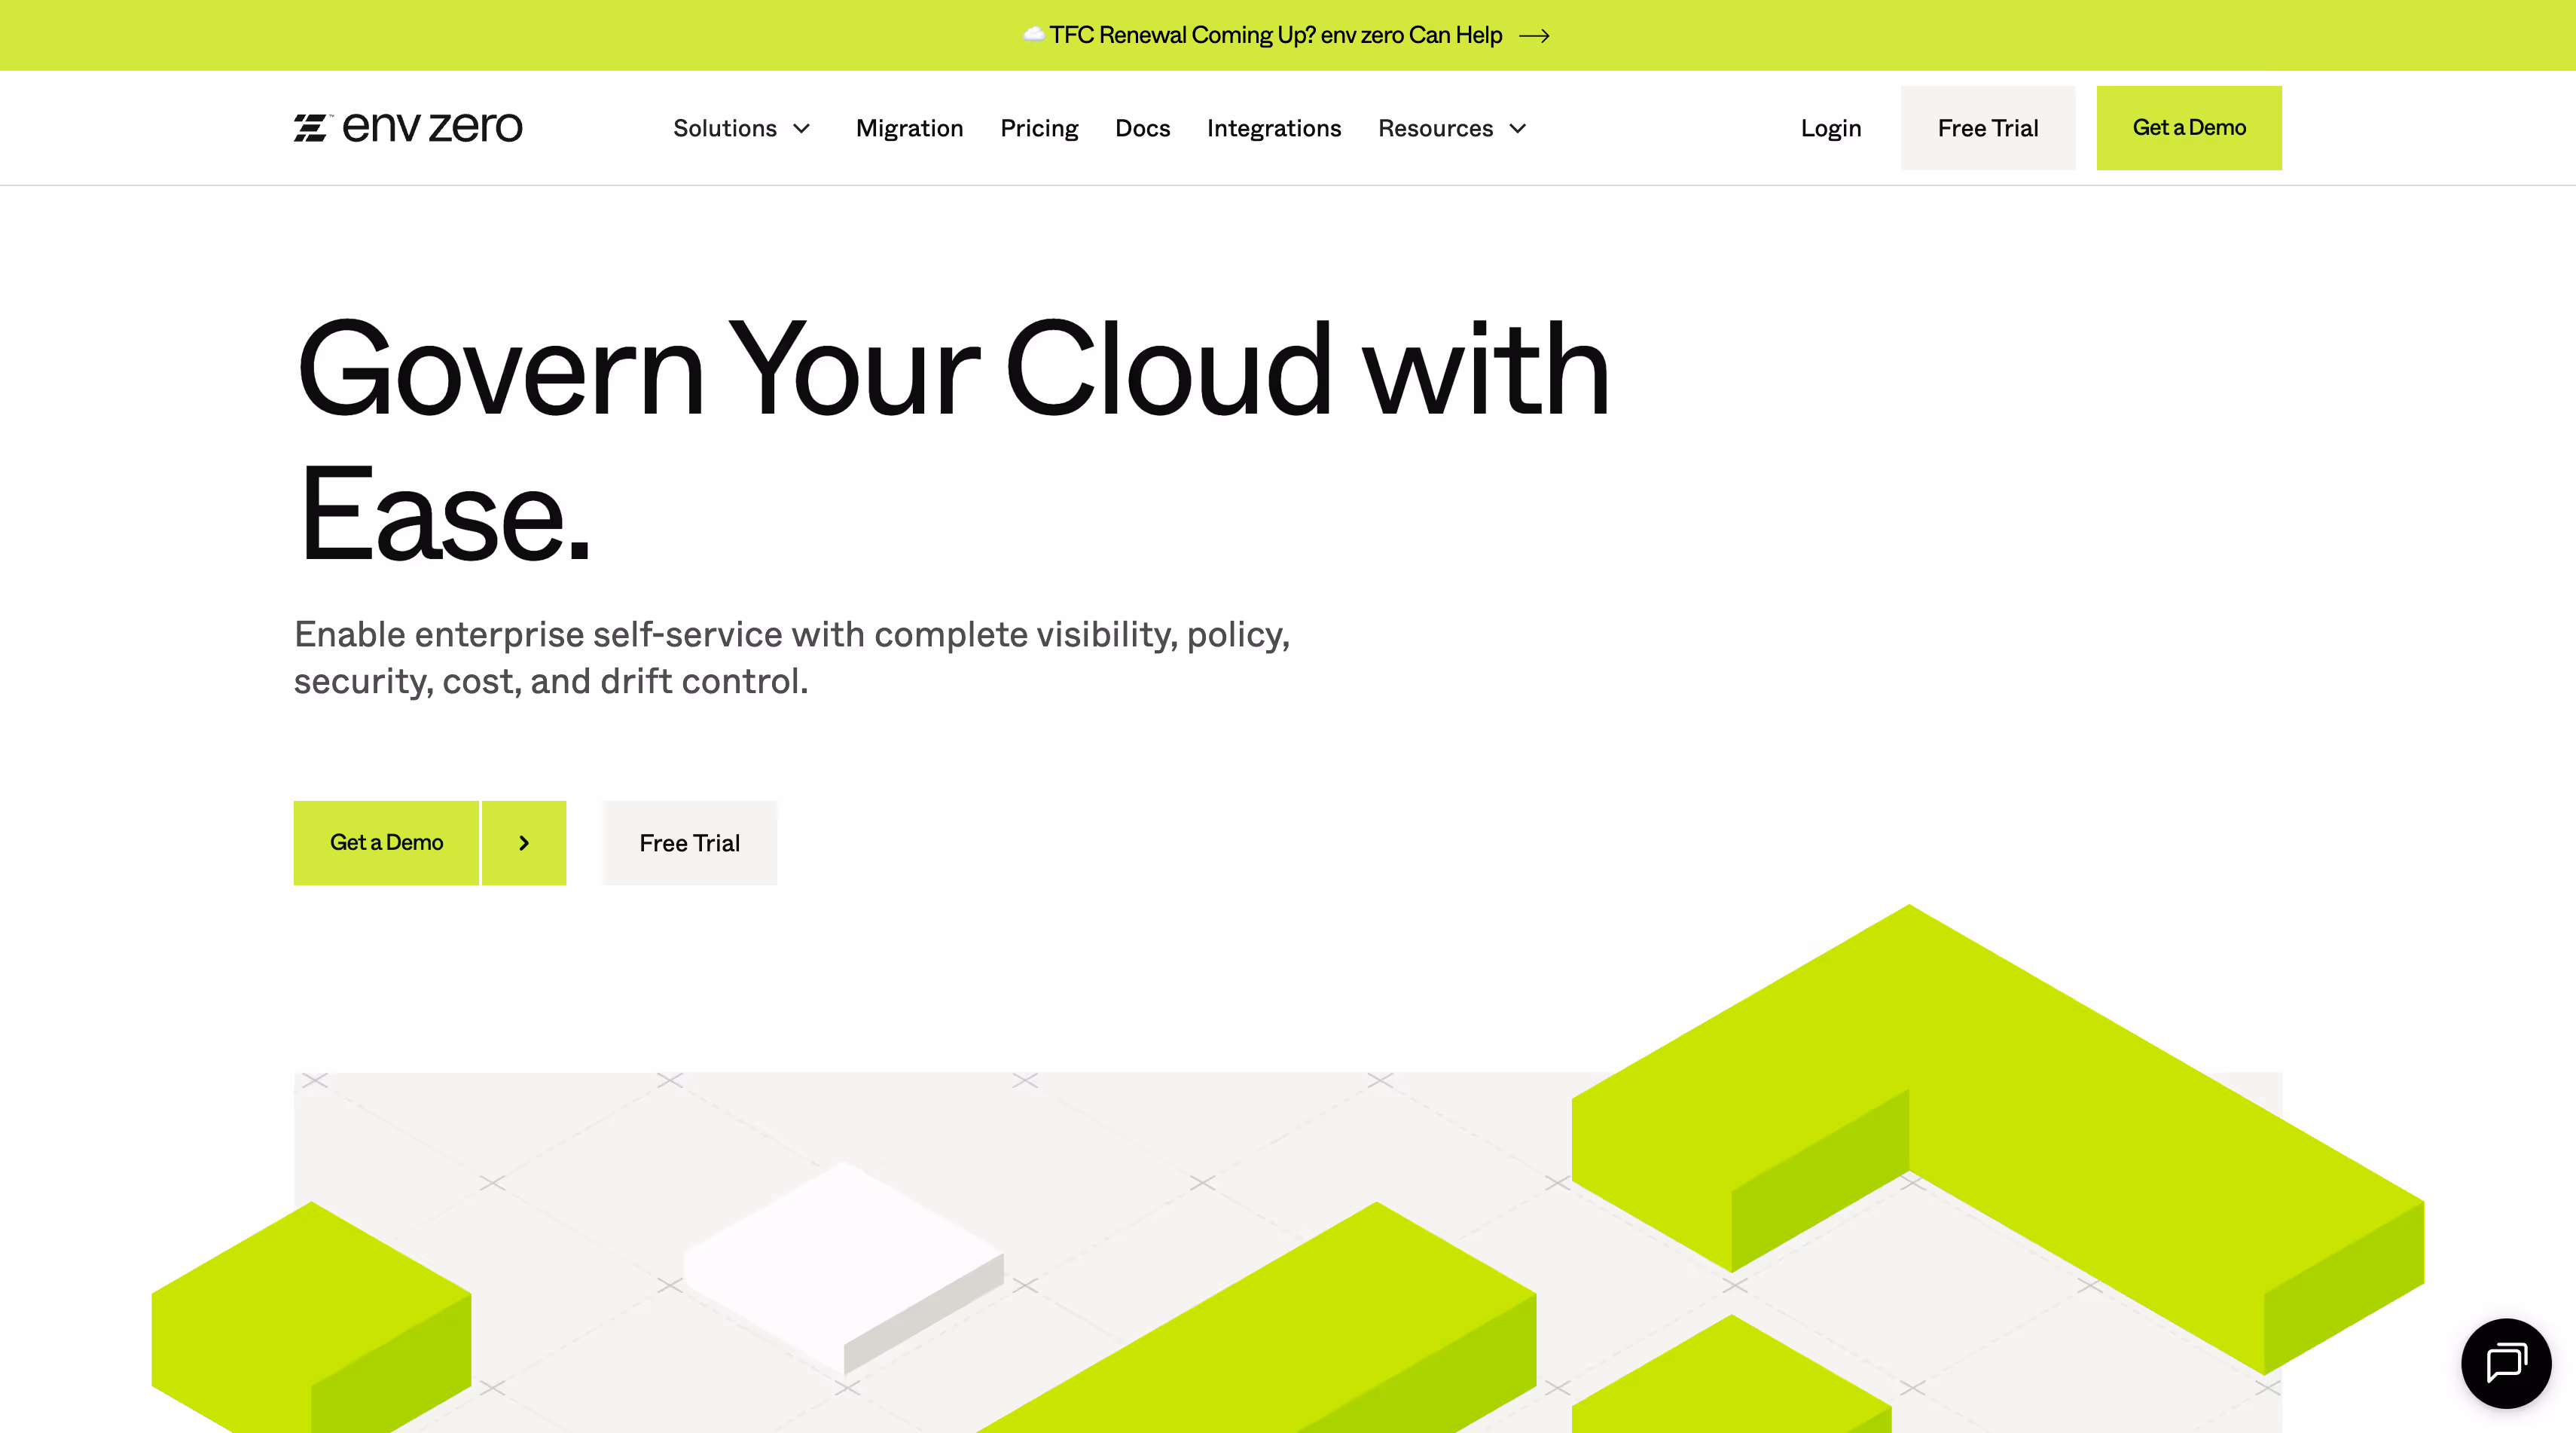Viewport: 2576px width, 1433px height.
Task: Open the TFC Renewal announcement link
Action: click(x=1275, y=36)
